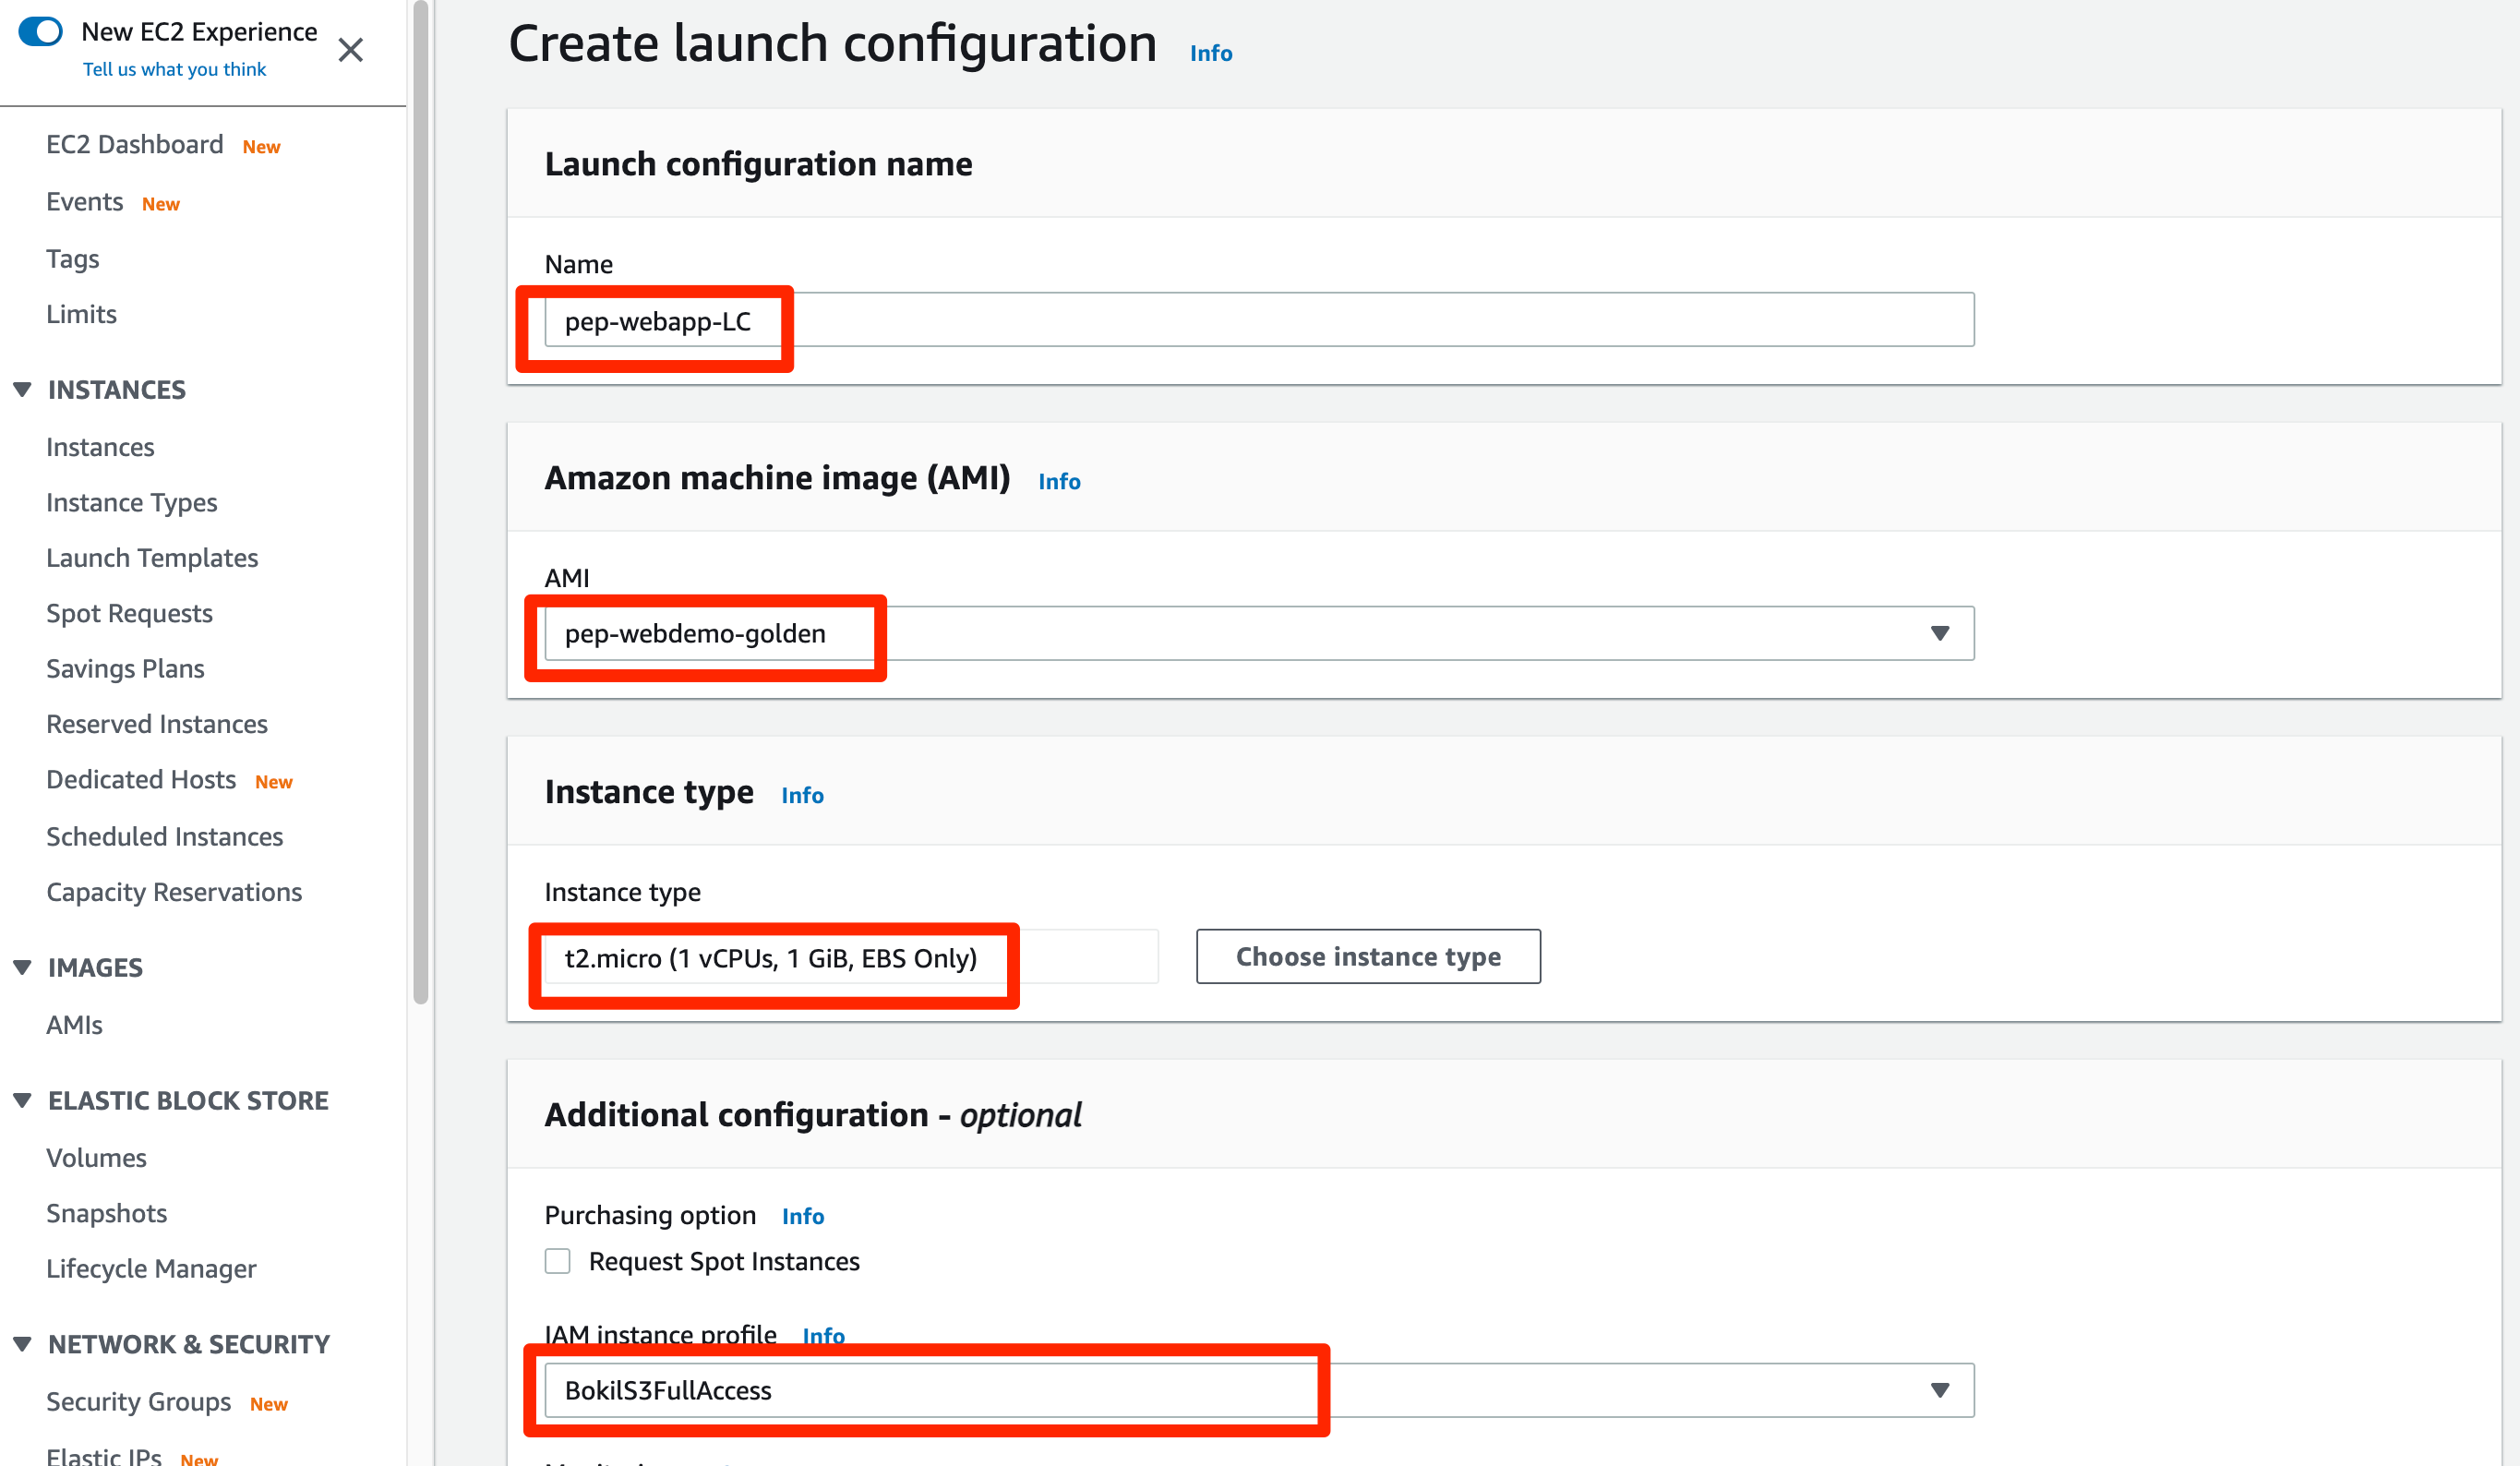This screenshot has height=1466, width=2520.
Task: Open Snapshots under Elastic Block Store
Action: 106,1213
